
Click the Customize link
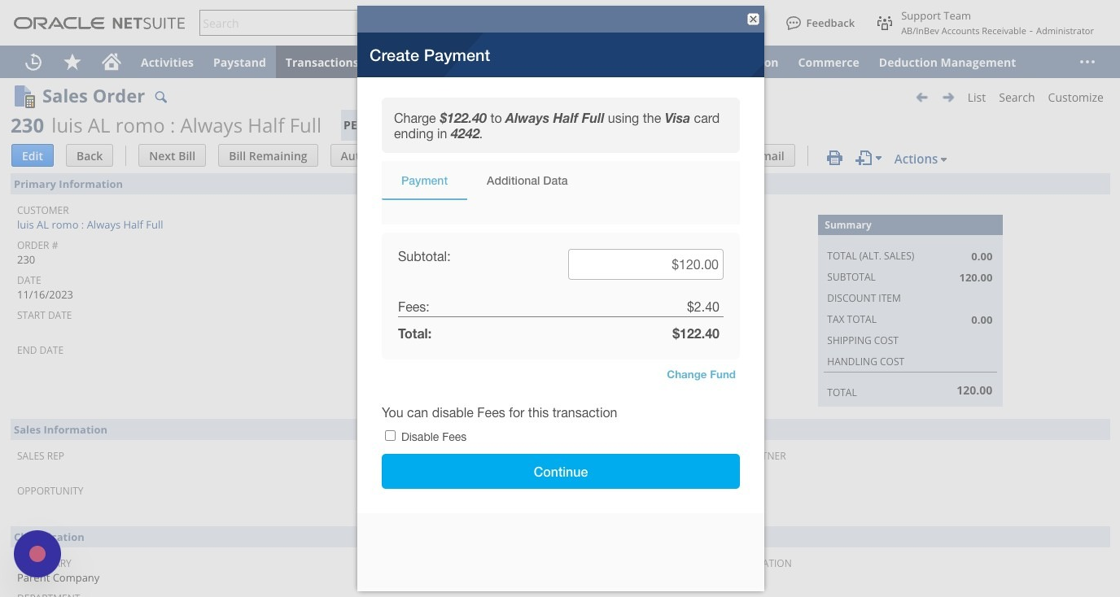click(x=1075, y=97)
